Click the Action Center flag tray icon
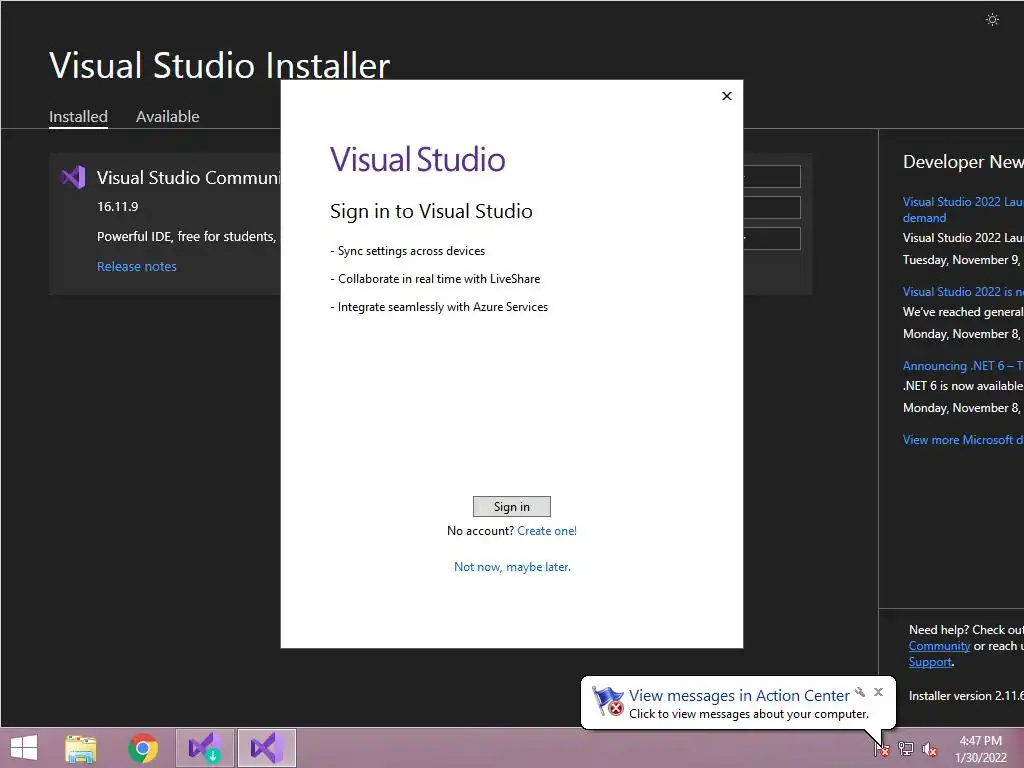The image size is (1024, 768). coord(881,748)
